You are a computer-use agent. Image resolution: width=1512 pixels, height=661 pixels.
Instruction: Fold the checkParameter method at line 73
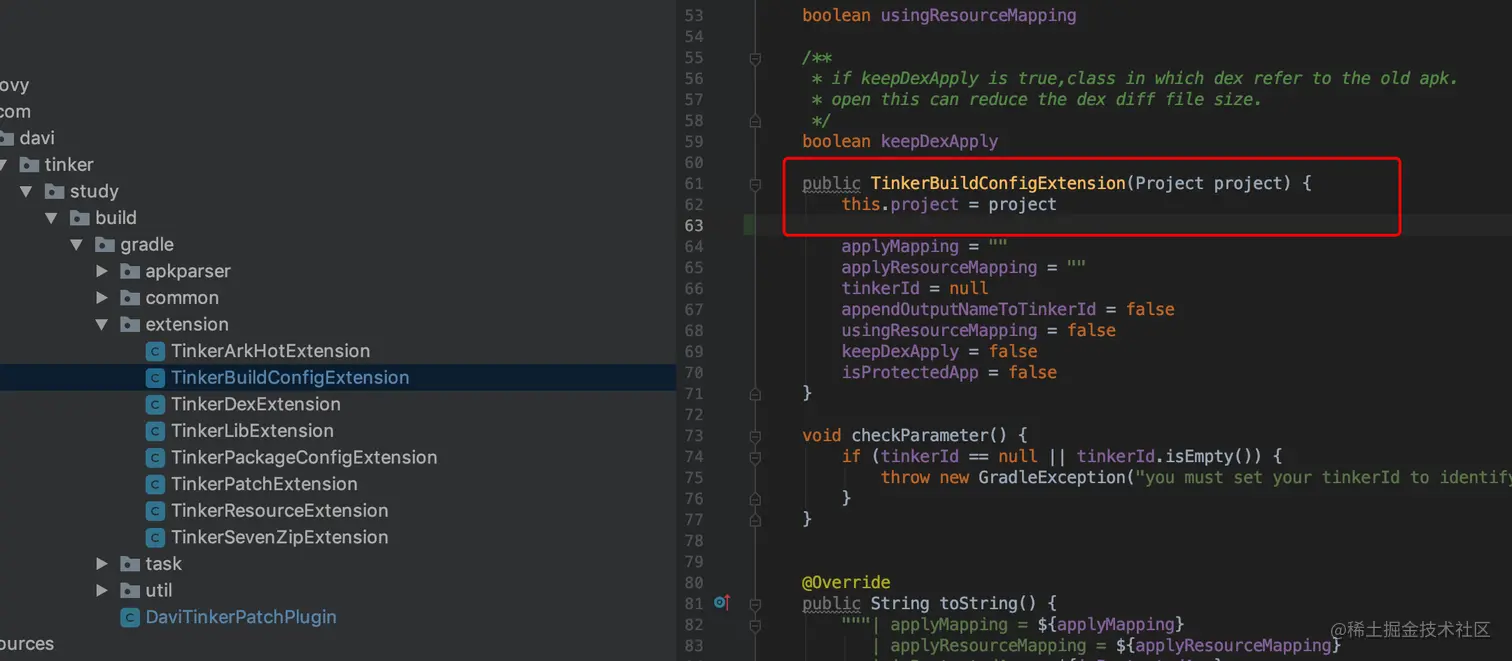(755, 436)
